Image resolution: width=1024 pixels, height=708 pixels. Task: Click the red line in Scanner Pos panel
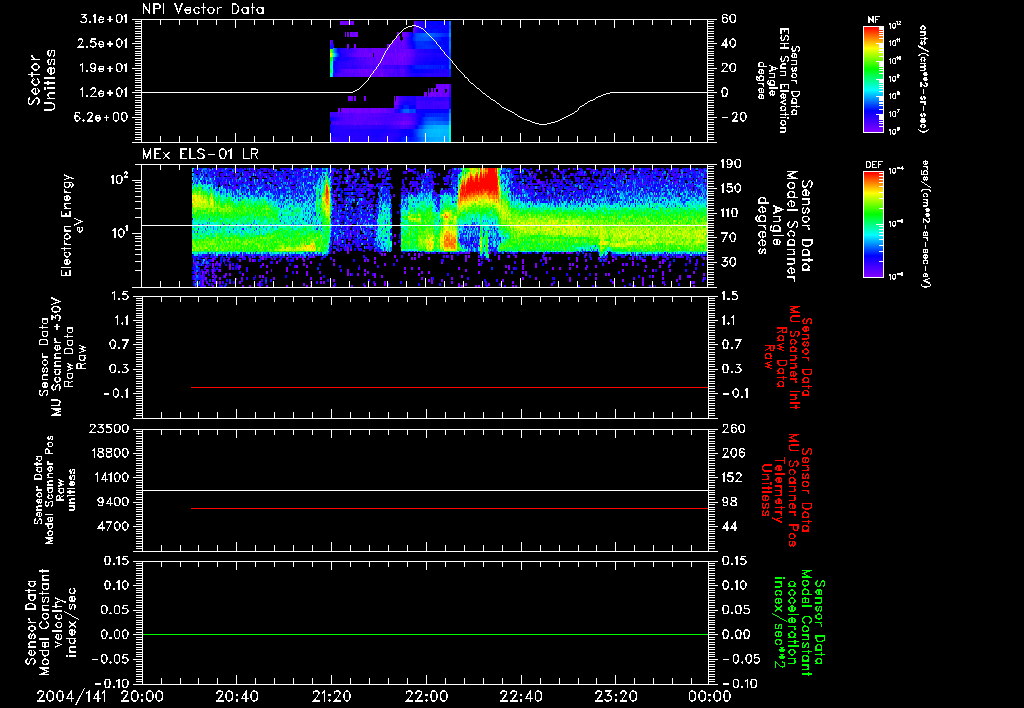click(x=449, y=508)
